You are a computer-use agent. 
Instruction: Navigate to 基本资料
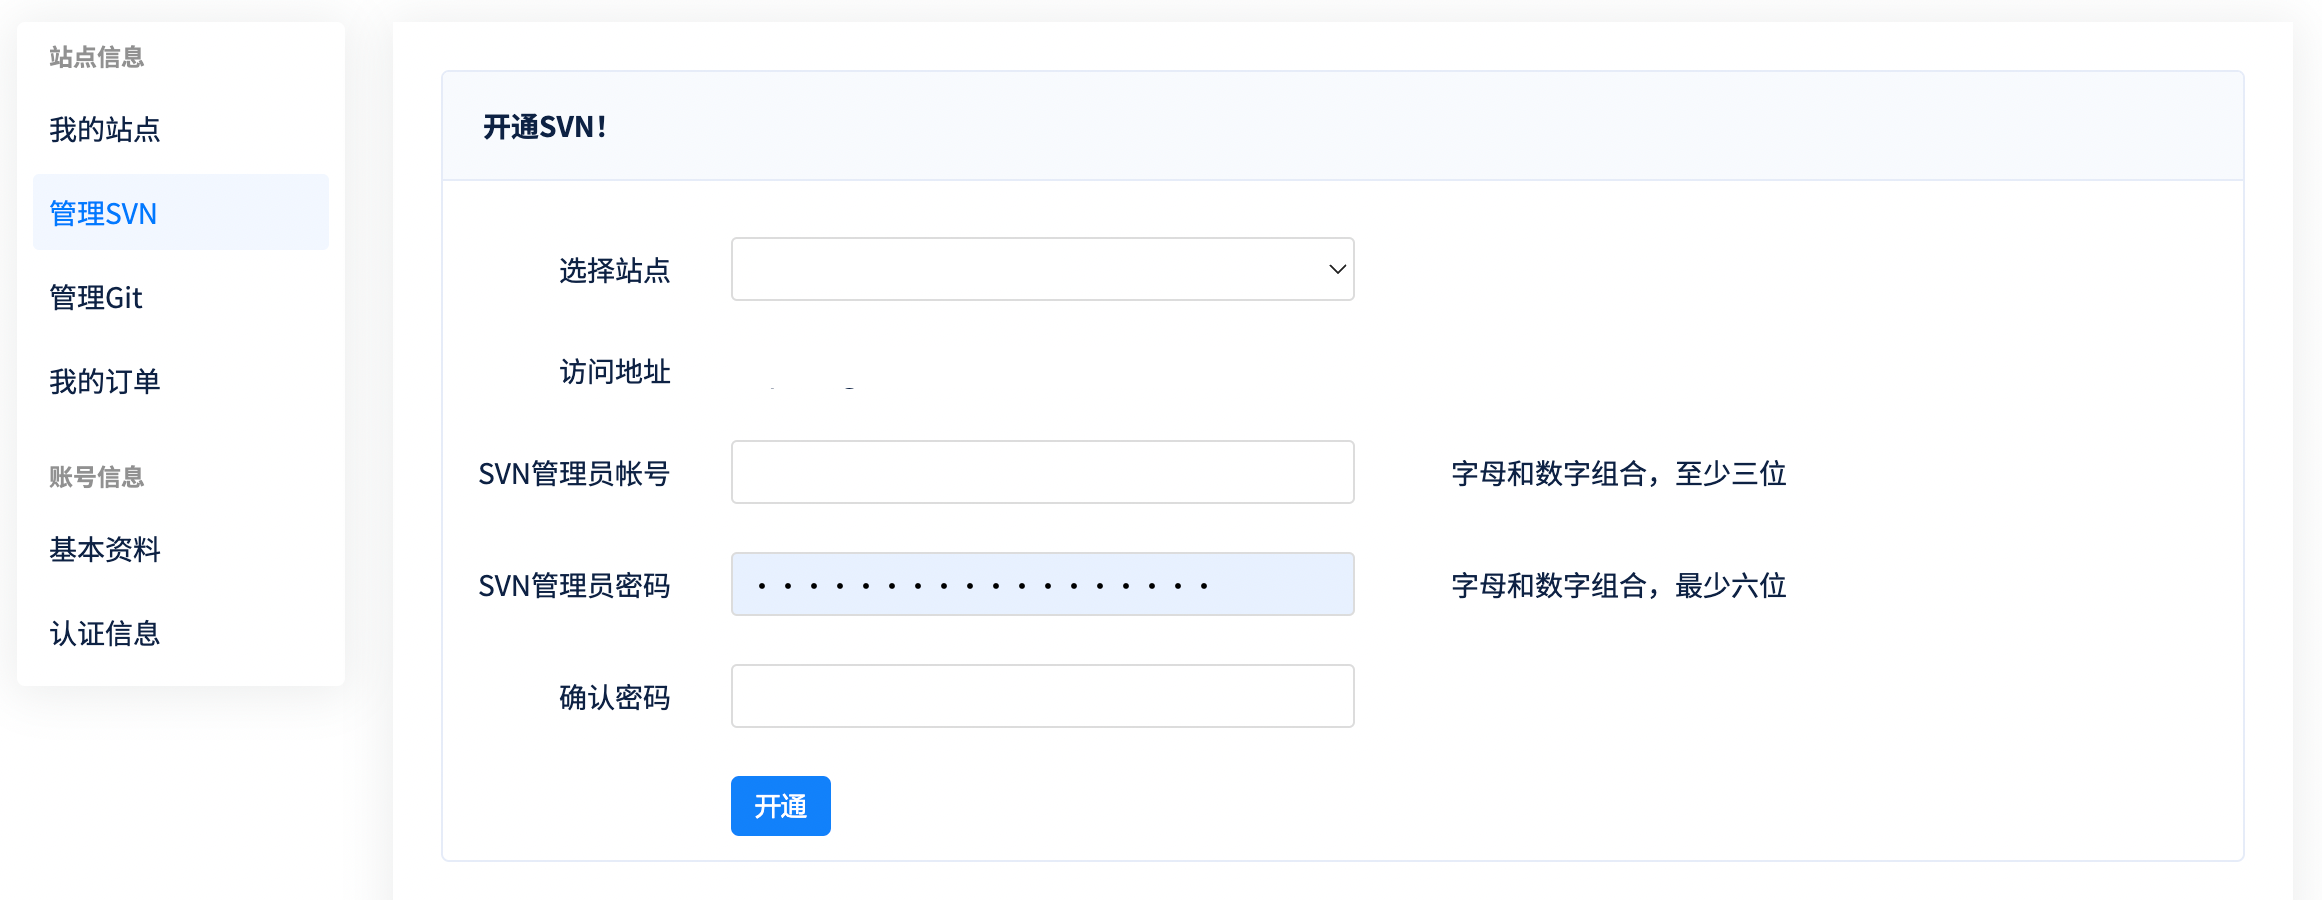[105, 550]
